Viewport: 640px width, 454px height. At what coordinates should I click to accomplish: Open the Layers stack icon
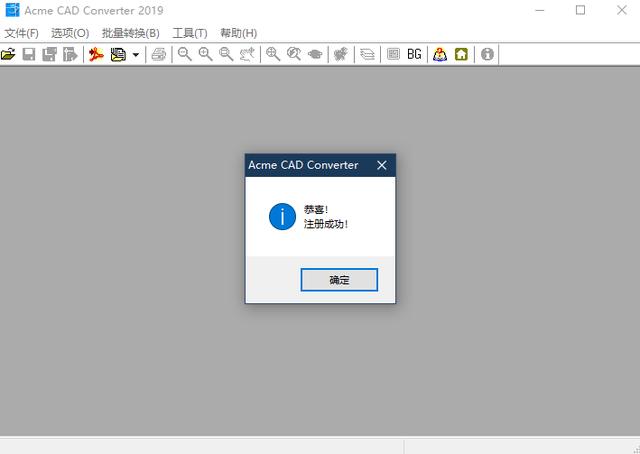[367, 54]
